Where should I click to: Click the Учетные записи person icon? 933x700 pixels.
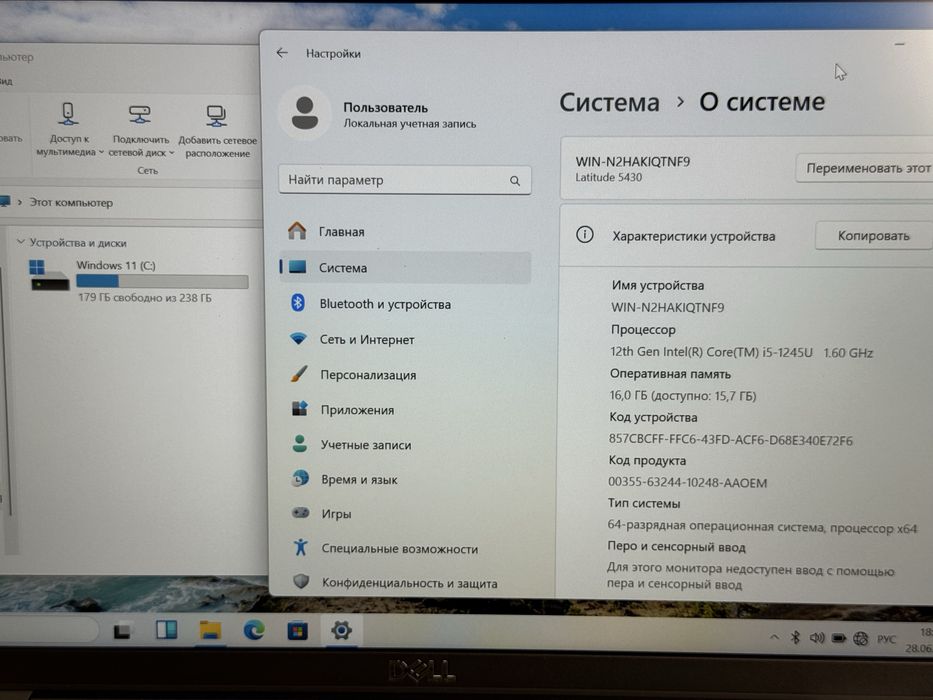click(300, 443)
